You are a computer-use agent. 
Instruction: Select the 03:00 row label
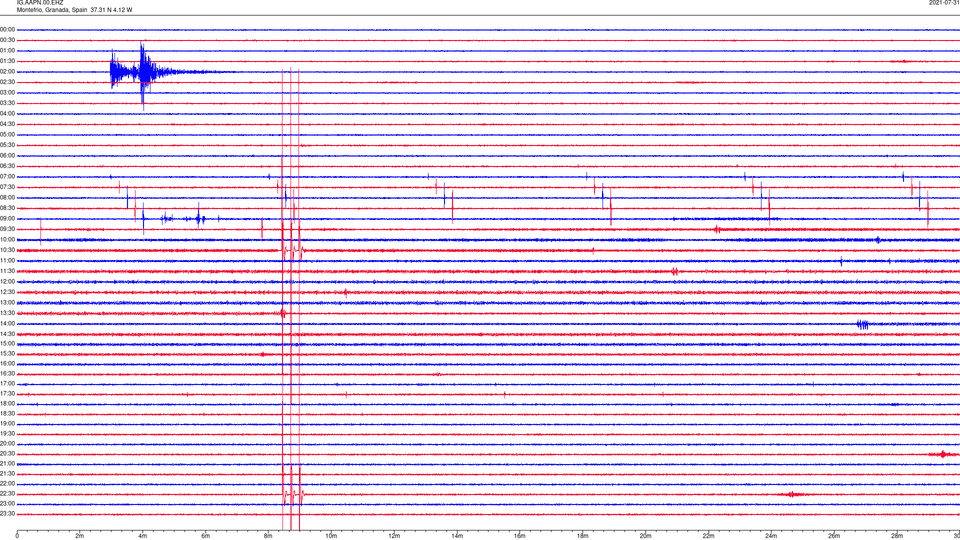point(7,92)
